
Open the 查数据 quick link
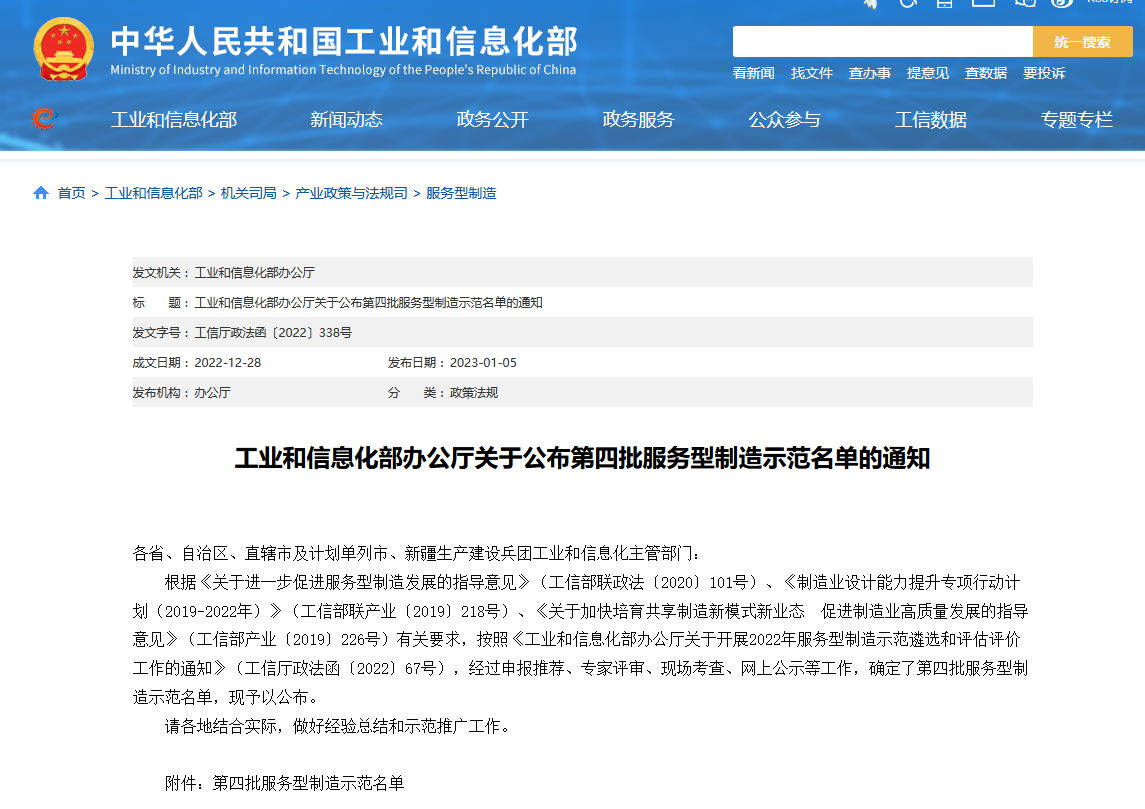[986, 73]
